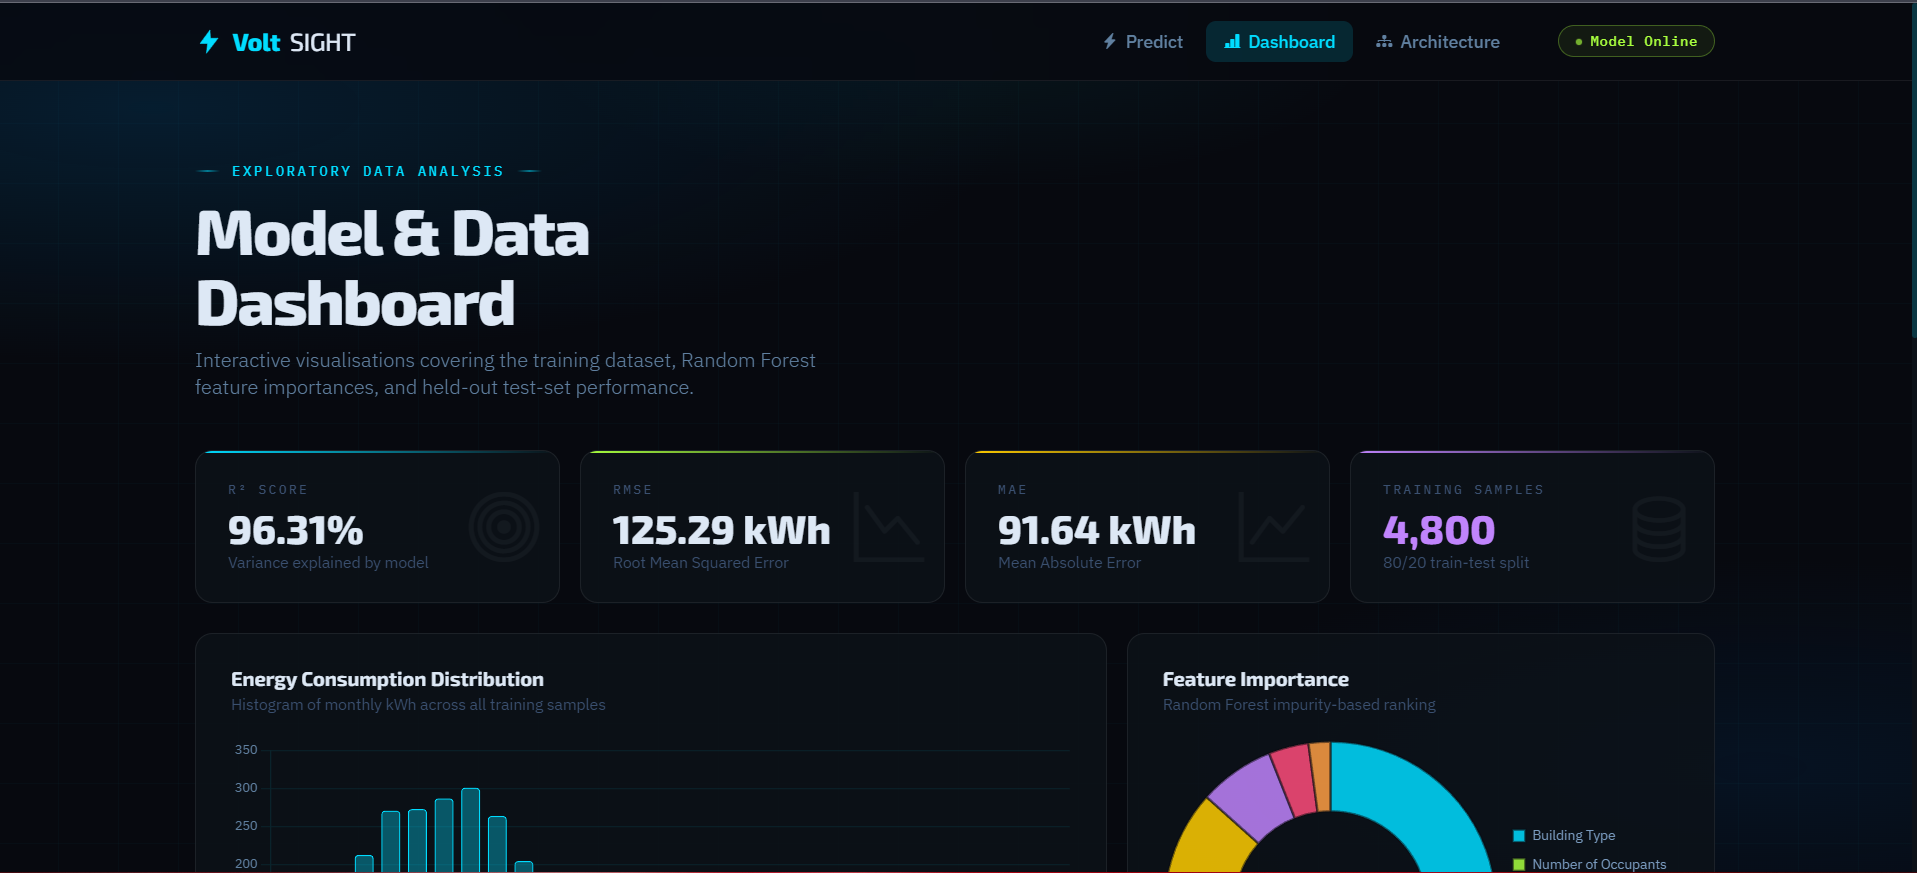Screen dimensions: 1917x873
Task: Click the 250 y-axis label
Action: [x=246, y=826]
